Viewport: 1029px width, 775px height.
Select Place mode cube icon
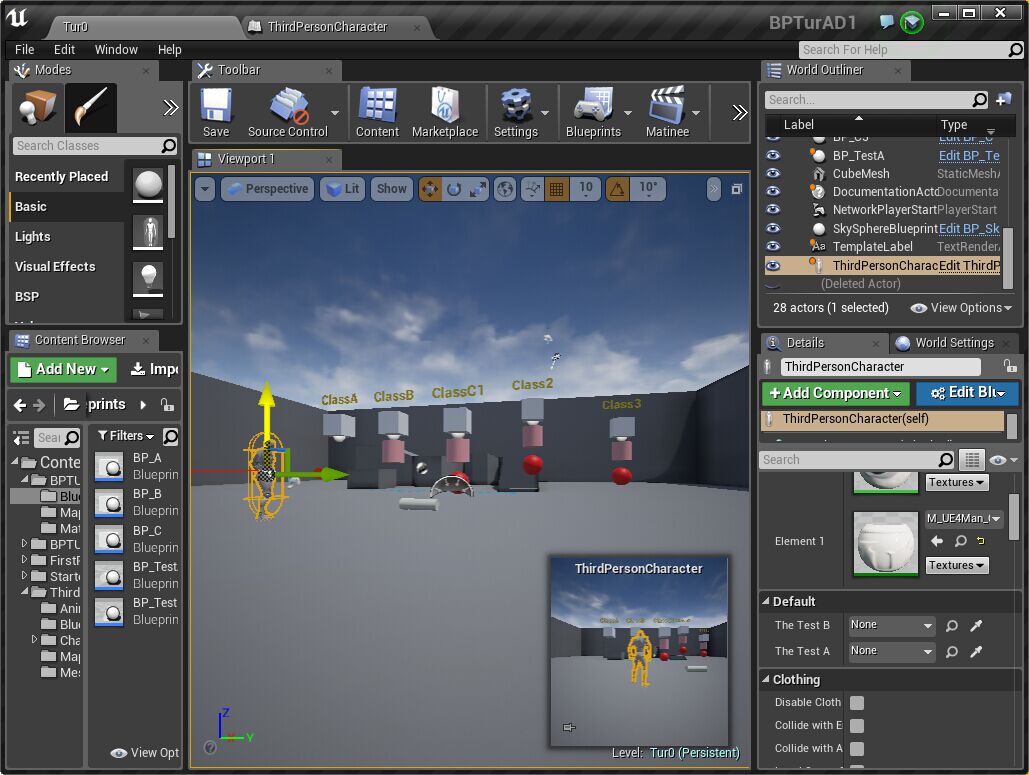tap(37, 107)
